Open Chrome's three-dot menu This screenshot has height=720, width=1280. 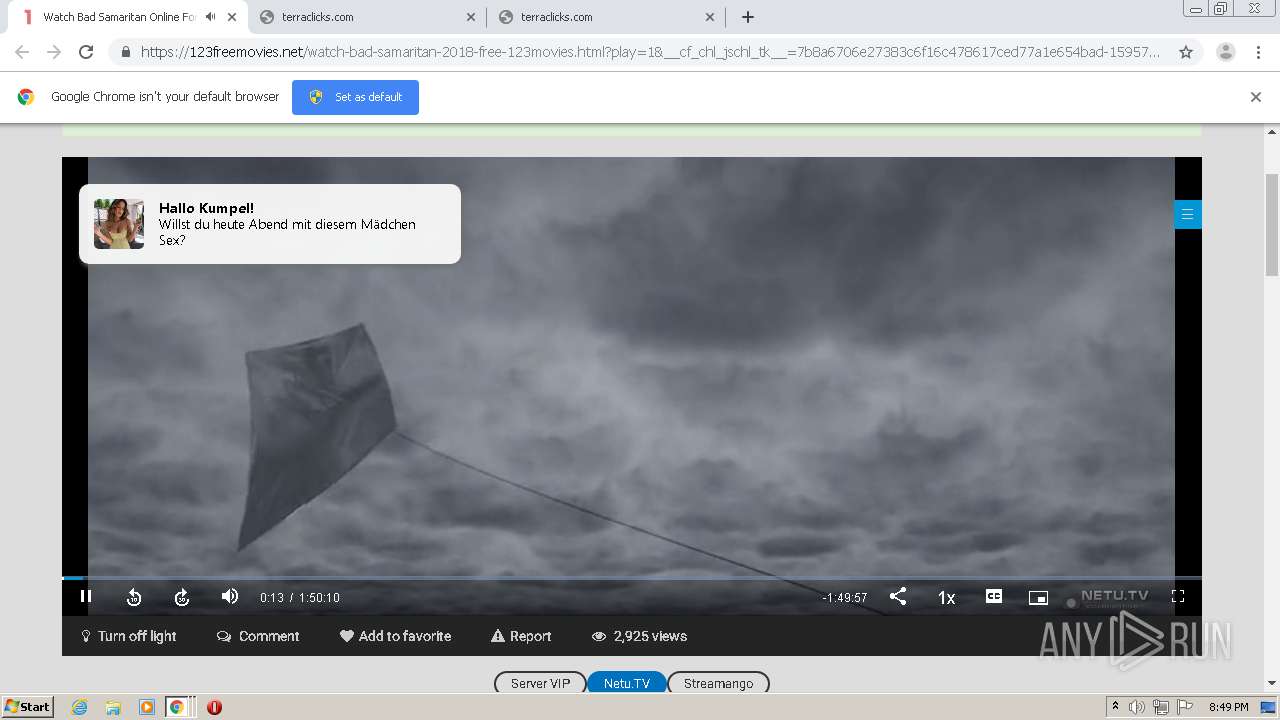tap(1258, 52)
